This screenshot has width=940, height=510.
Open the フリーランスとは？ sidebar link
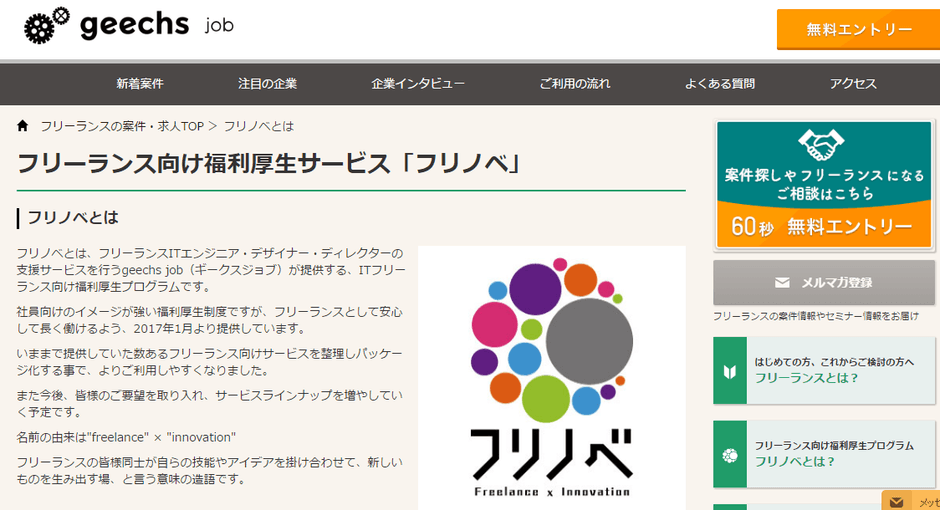click(824, 370)
